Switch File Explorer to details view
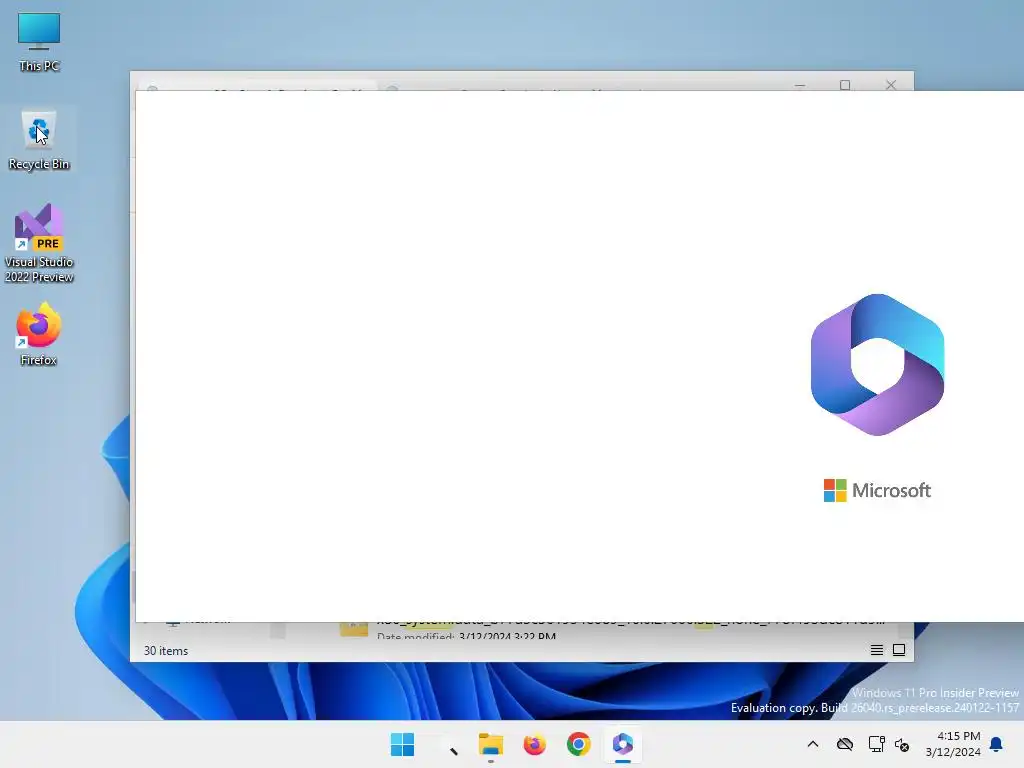Viewport: 1024px width, 768px height. 876,650
